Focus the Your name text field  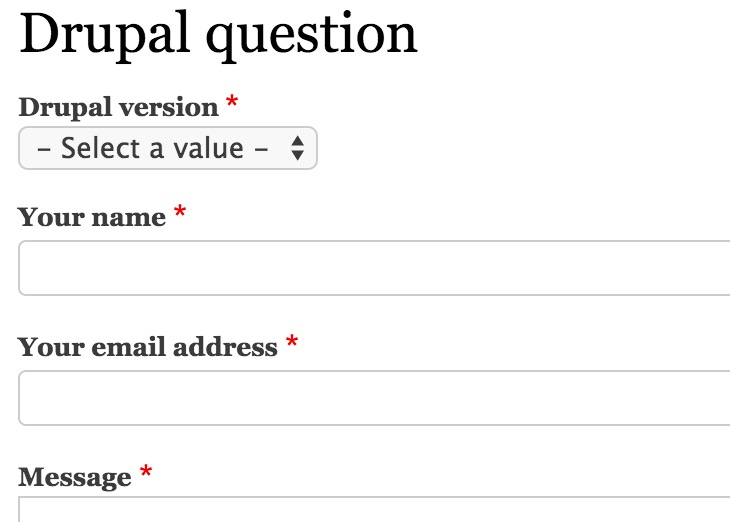(x=374, y=268)
